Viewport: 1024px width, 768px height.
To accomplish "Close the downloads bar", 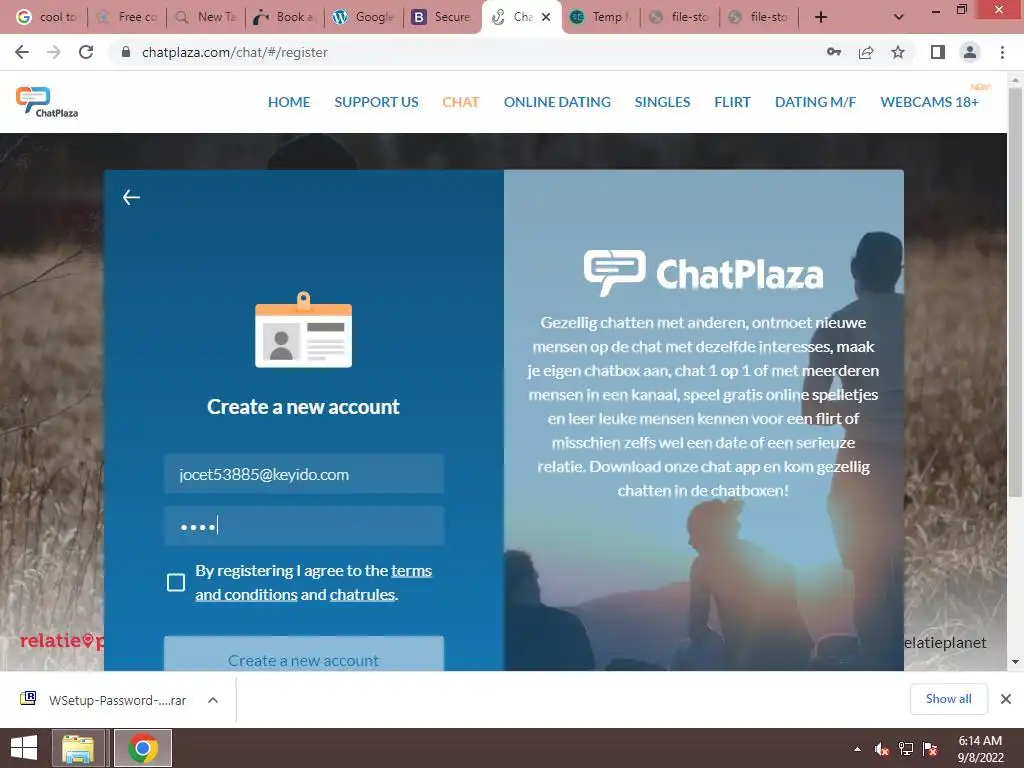I will point(1006,699).
